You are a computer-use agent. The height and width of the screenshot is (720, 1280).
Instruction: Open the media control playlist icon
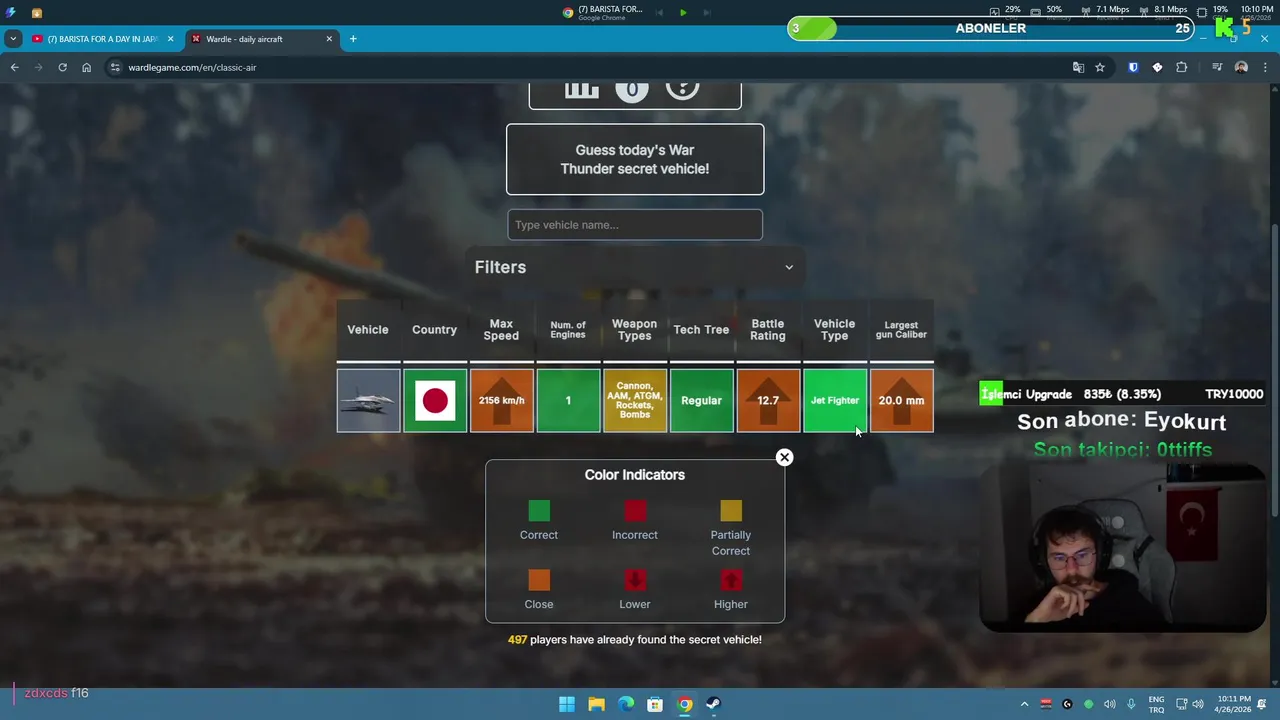(1216, 67)
